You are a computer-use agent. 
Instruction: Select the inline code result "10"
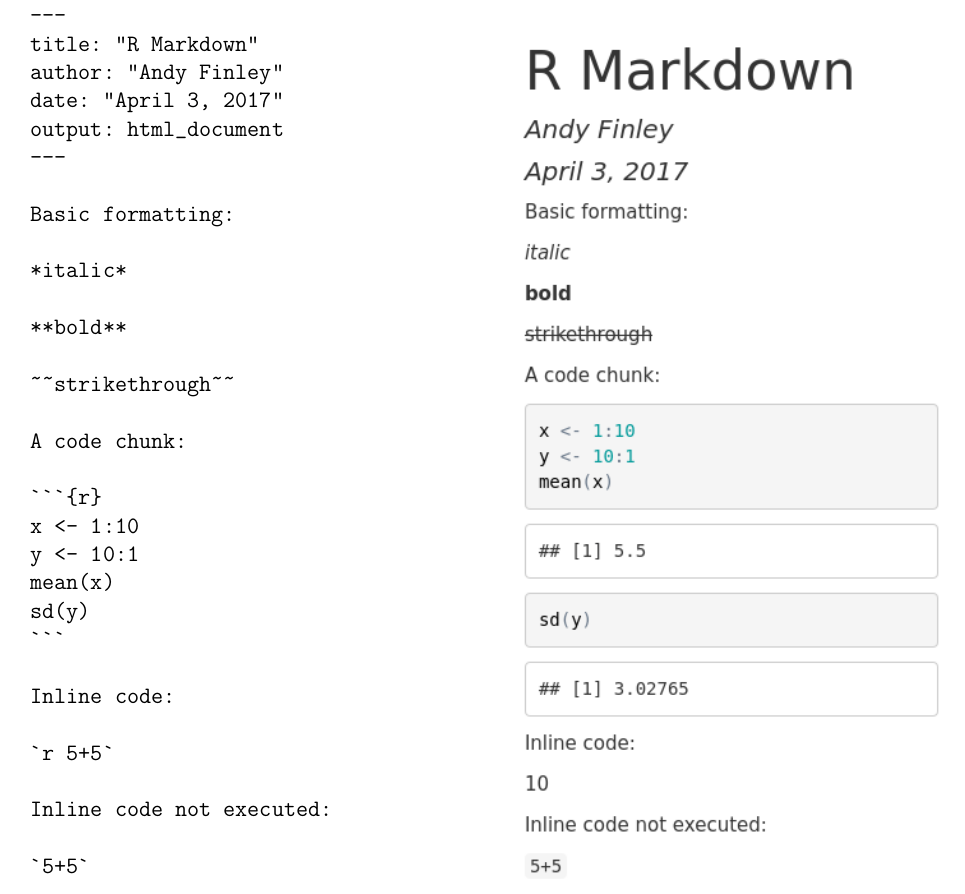click(x=534, y=783)
